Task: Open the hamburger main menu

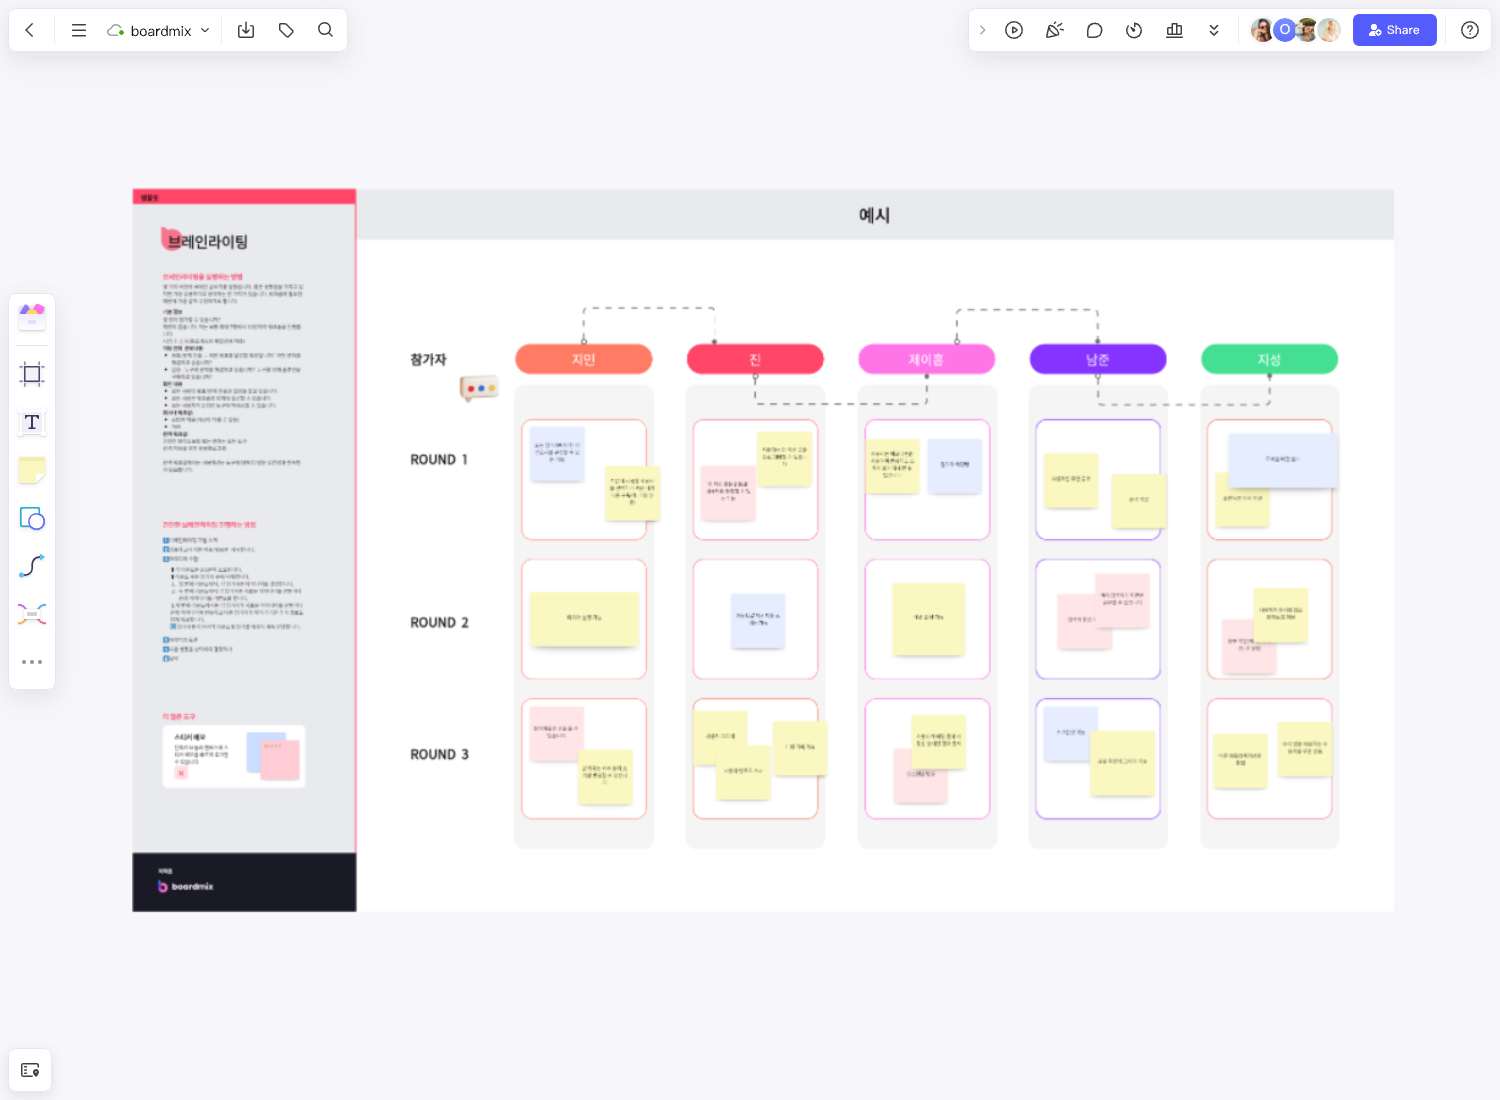Action: (x=79, y=30)
